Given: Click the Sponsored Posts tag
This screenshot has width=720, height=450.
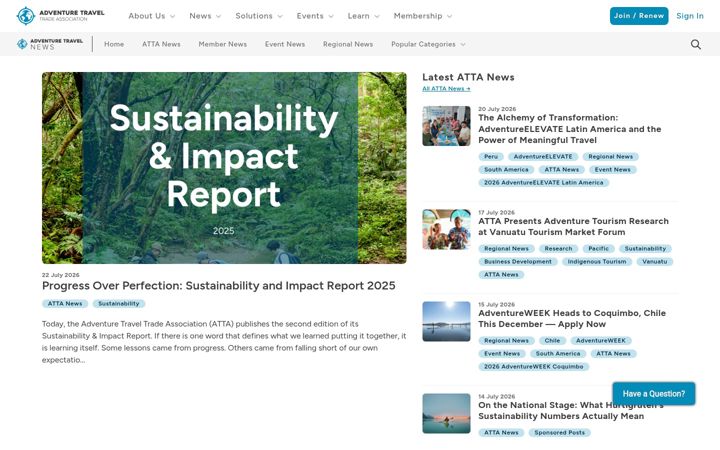Looking at the screenshot, I should 560,433.
